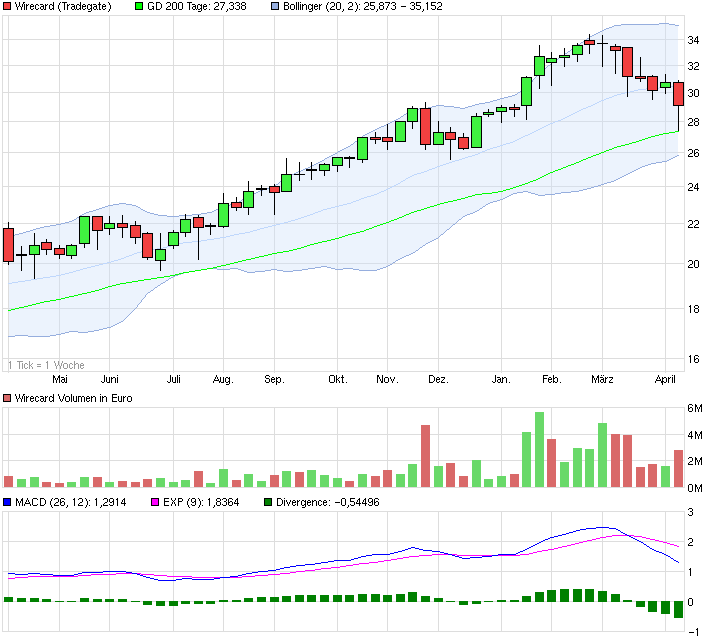Click the 'Sep.' month label on axis
726x640 pixels.
point(274,379)
